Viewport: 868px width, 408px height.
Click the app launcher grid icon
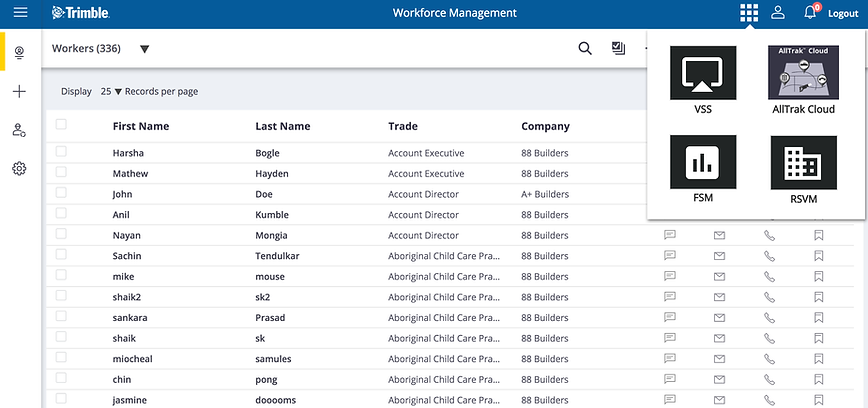tap(748, 13)
